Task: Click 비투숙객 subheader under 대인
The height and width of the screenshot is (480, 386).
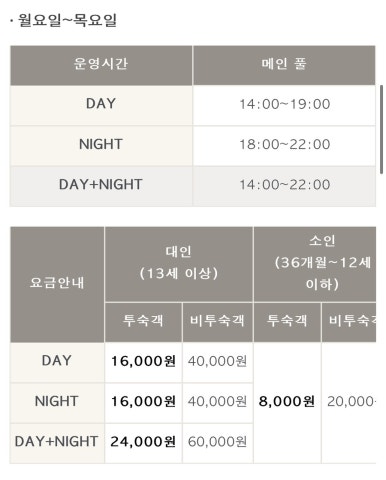Action: (217, 322)
